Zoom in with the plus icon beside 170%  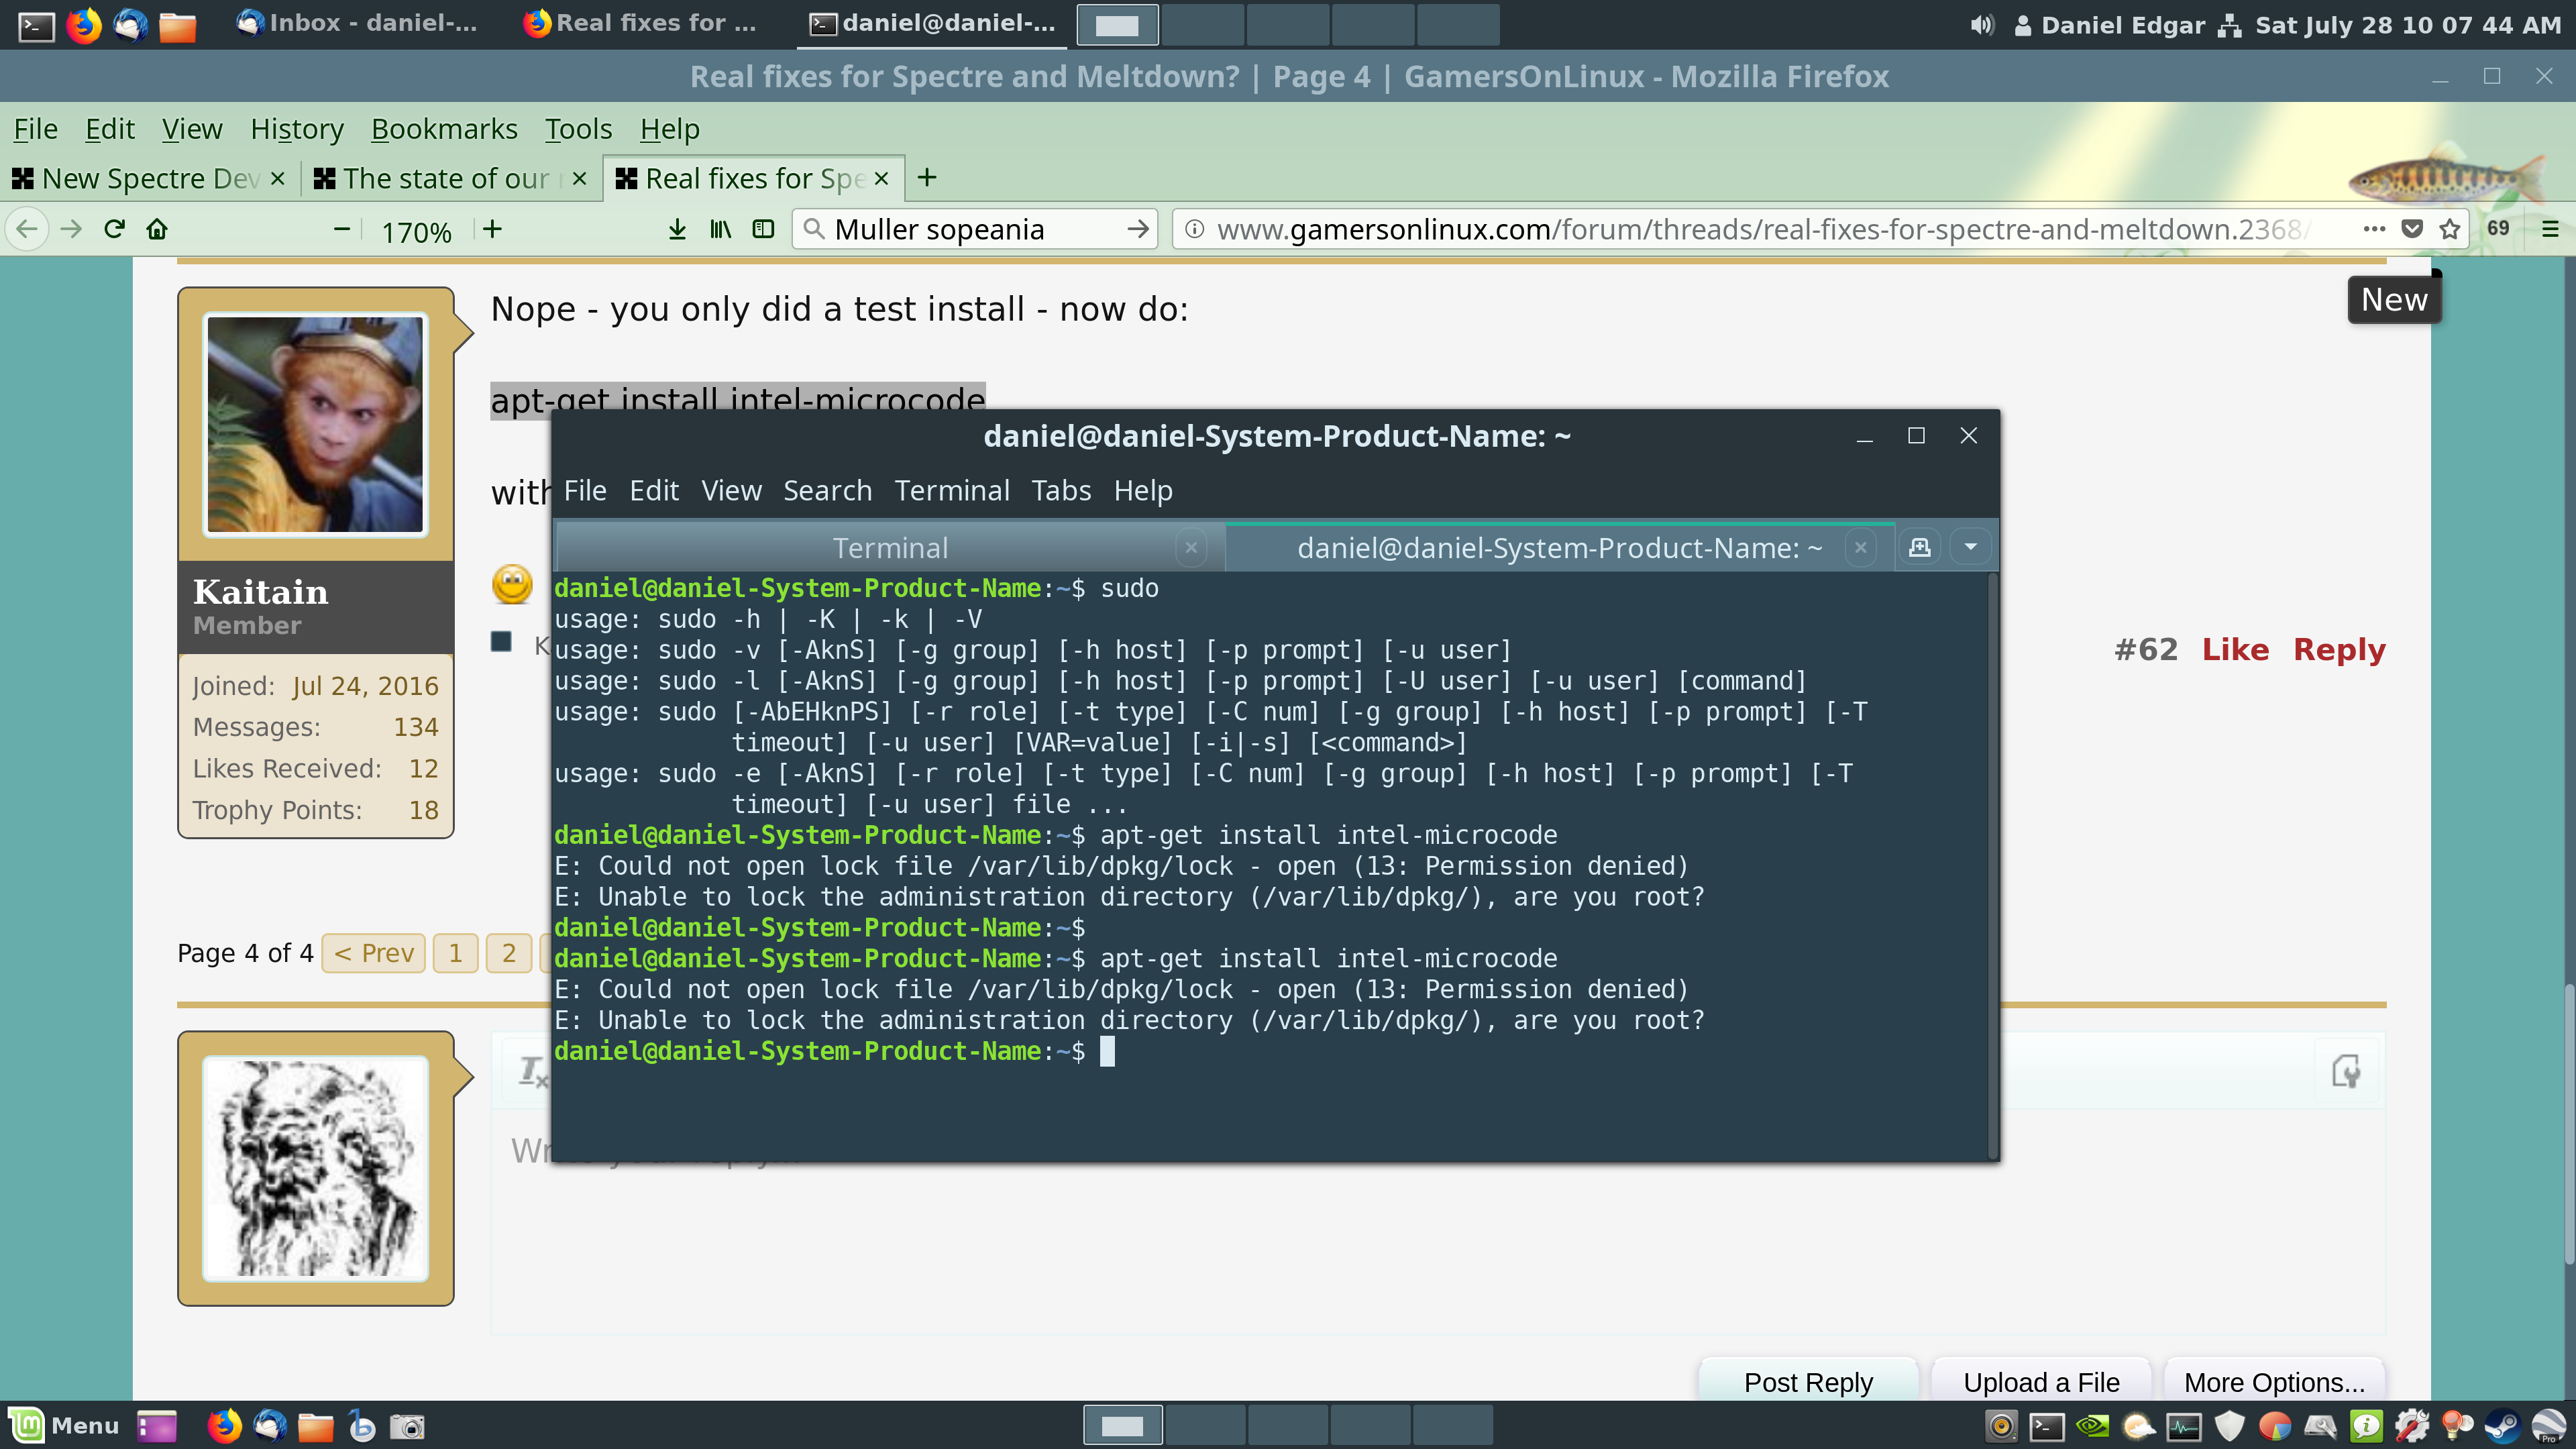tap(492, 229)
